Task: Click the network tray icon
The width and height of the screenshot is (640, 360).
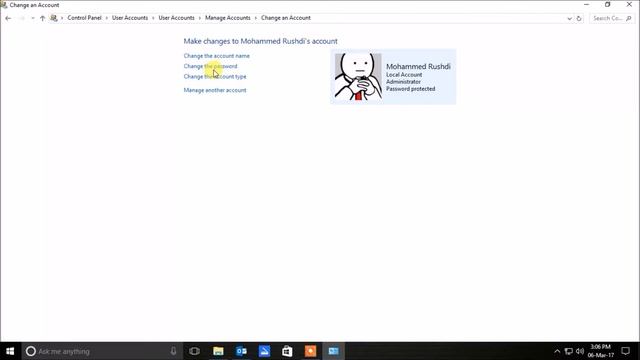Action: 569,351
